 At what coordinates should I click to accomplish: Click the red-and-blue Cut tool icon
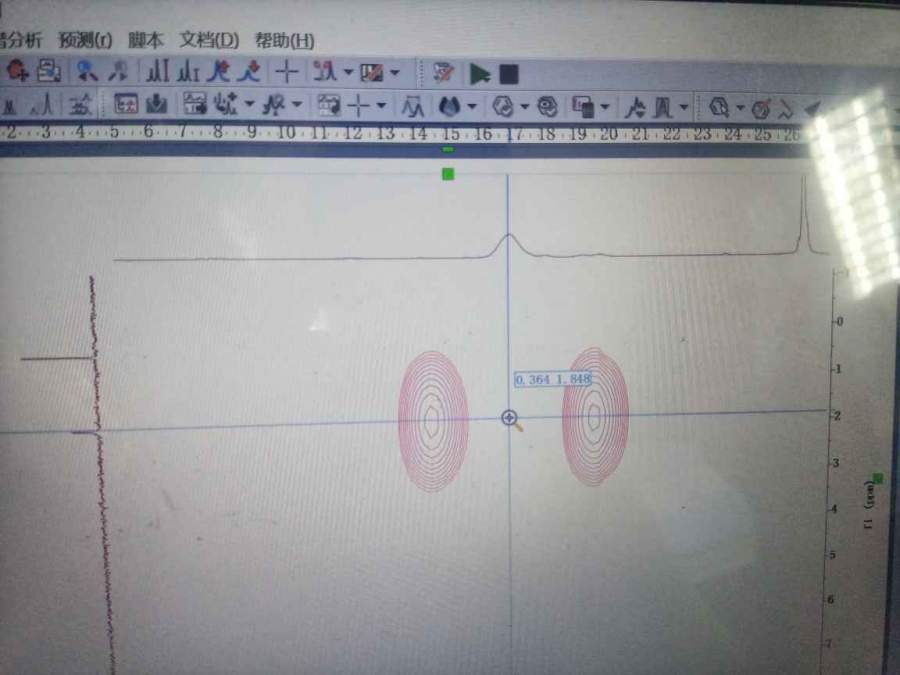coord(324,72)
